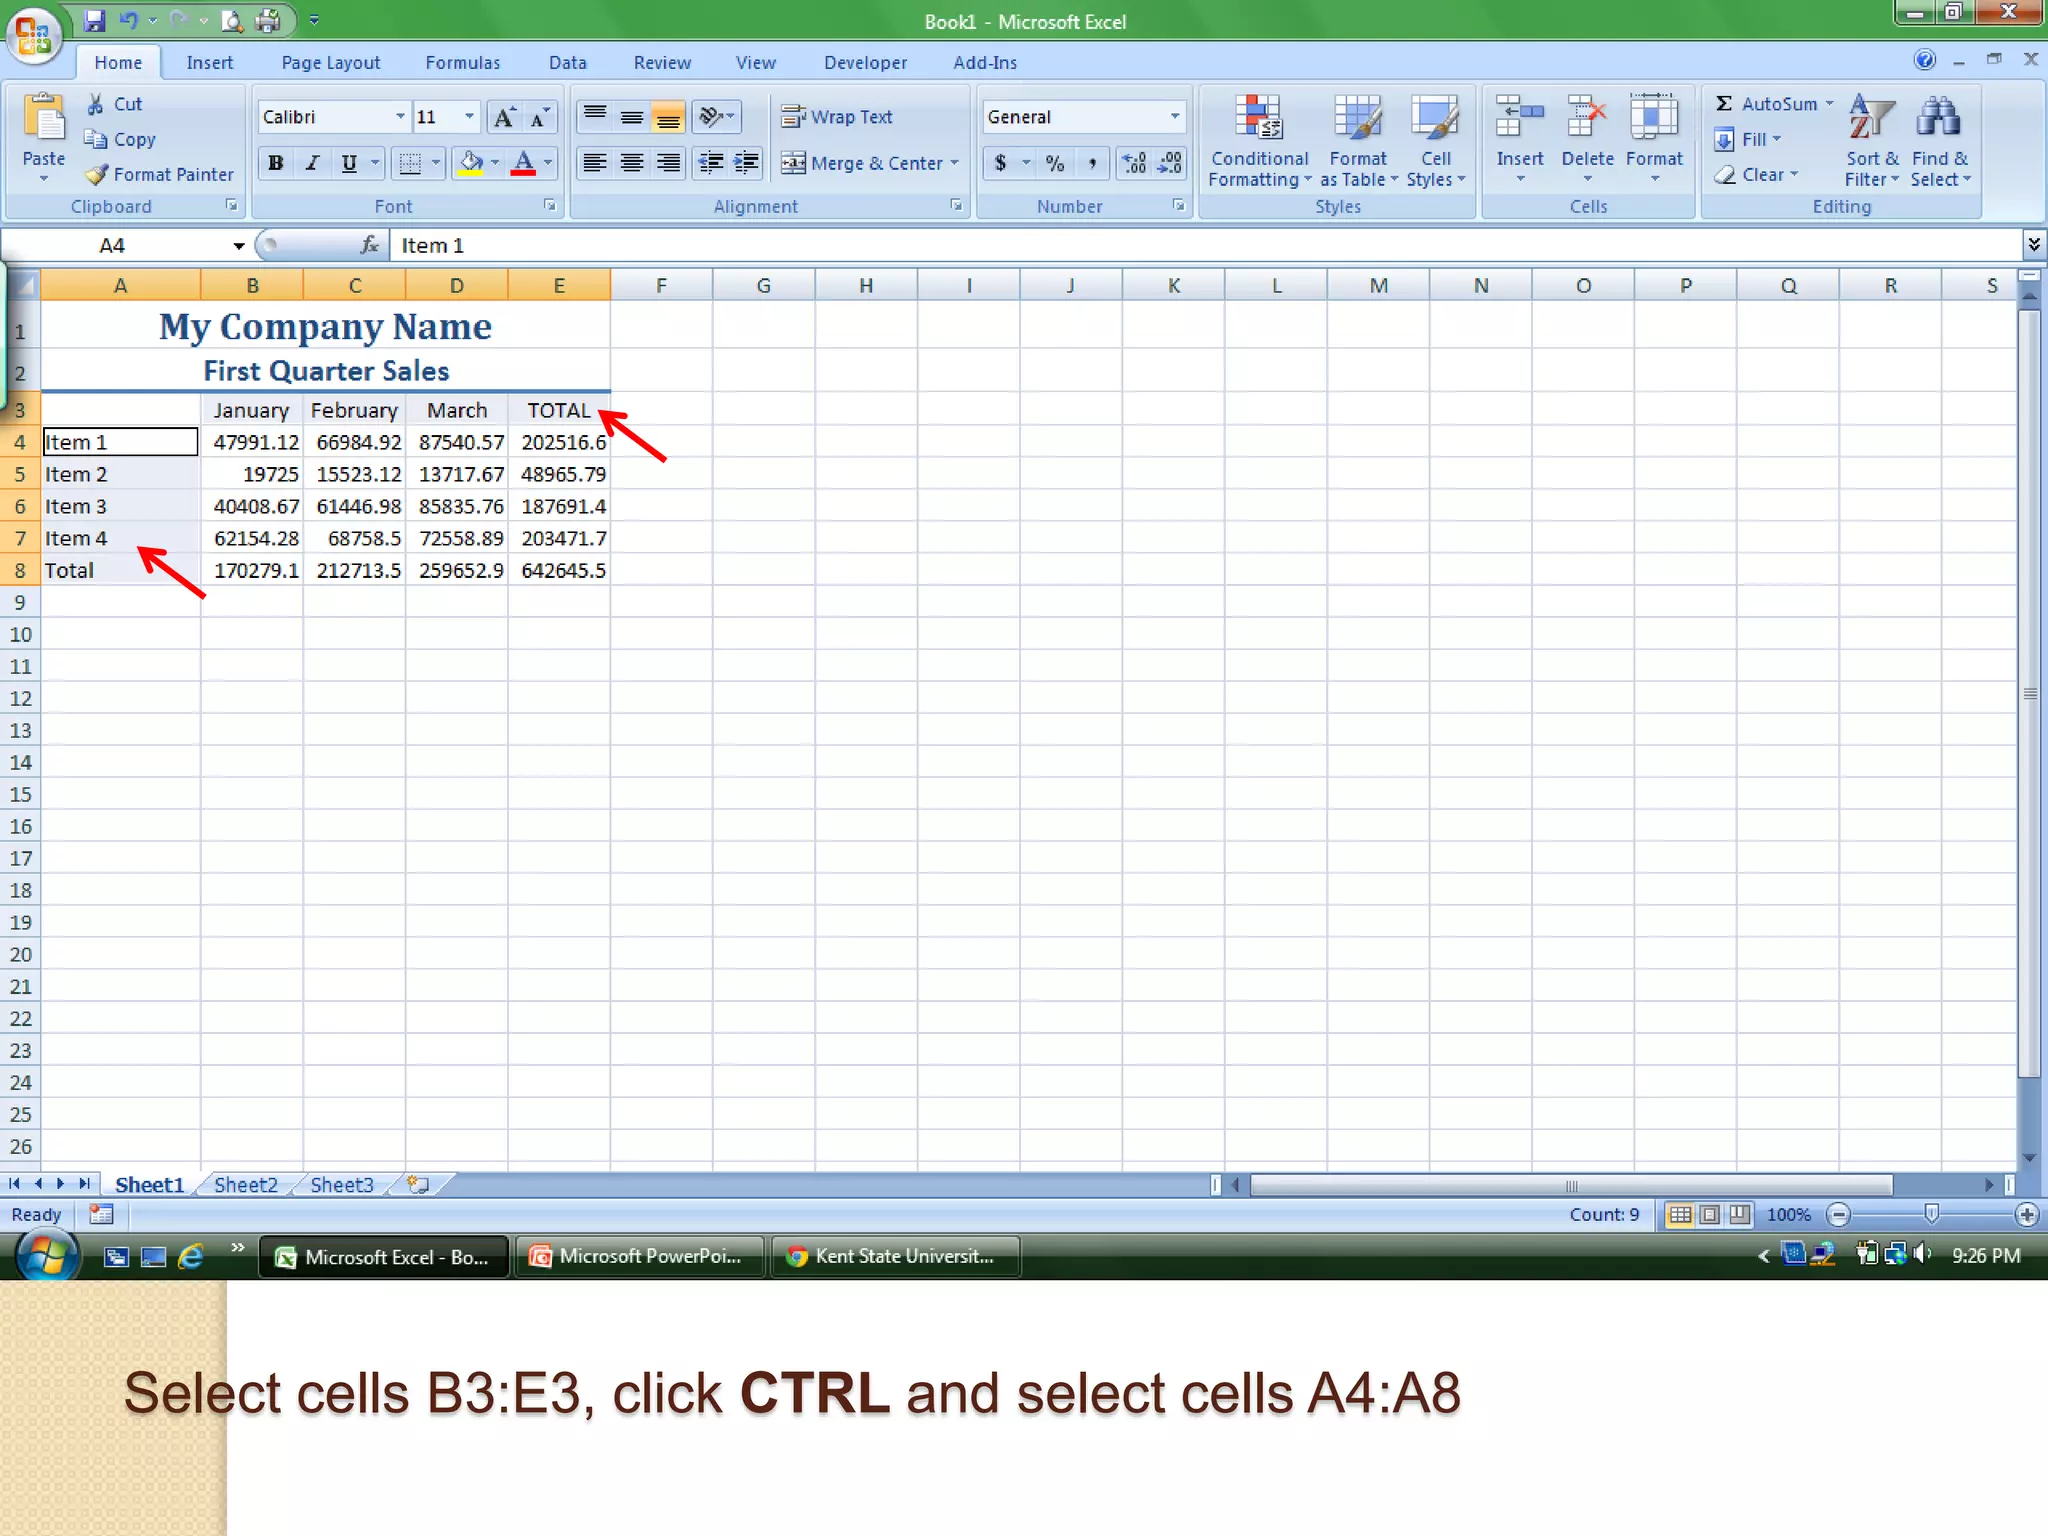Toggle Bold formatting
2048x1536 pixels.
point(276,163)
